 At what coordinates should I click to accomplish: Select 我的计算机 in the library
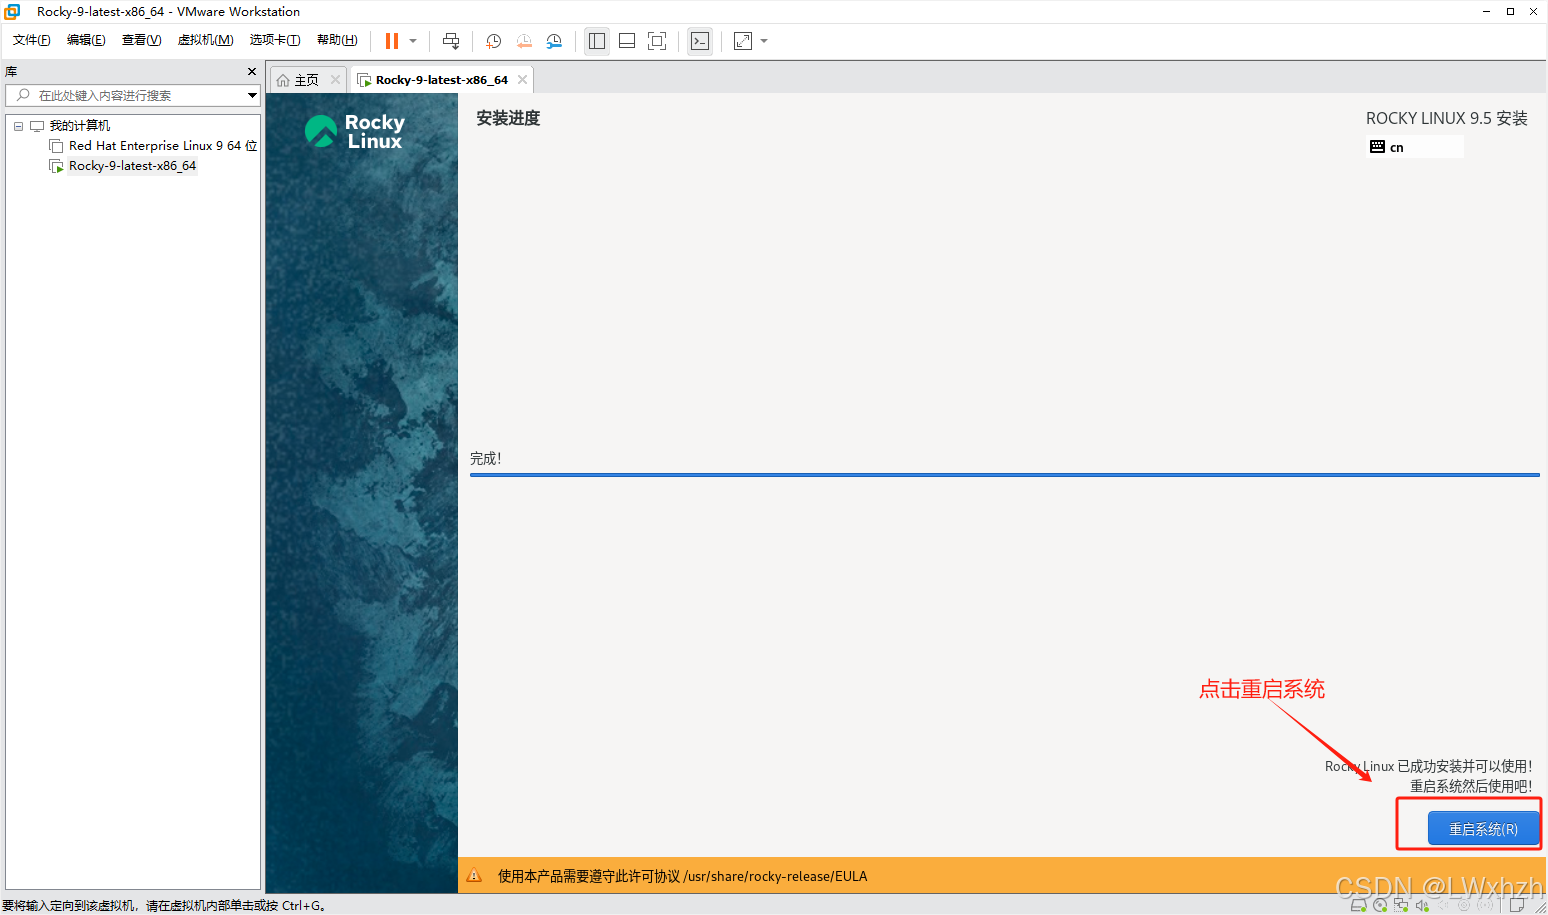pos(80,126)
